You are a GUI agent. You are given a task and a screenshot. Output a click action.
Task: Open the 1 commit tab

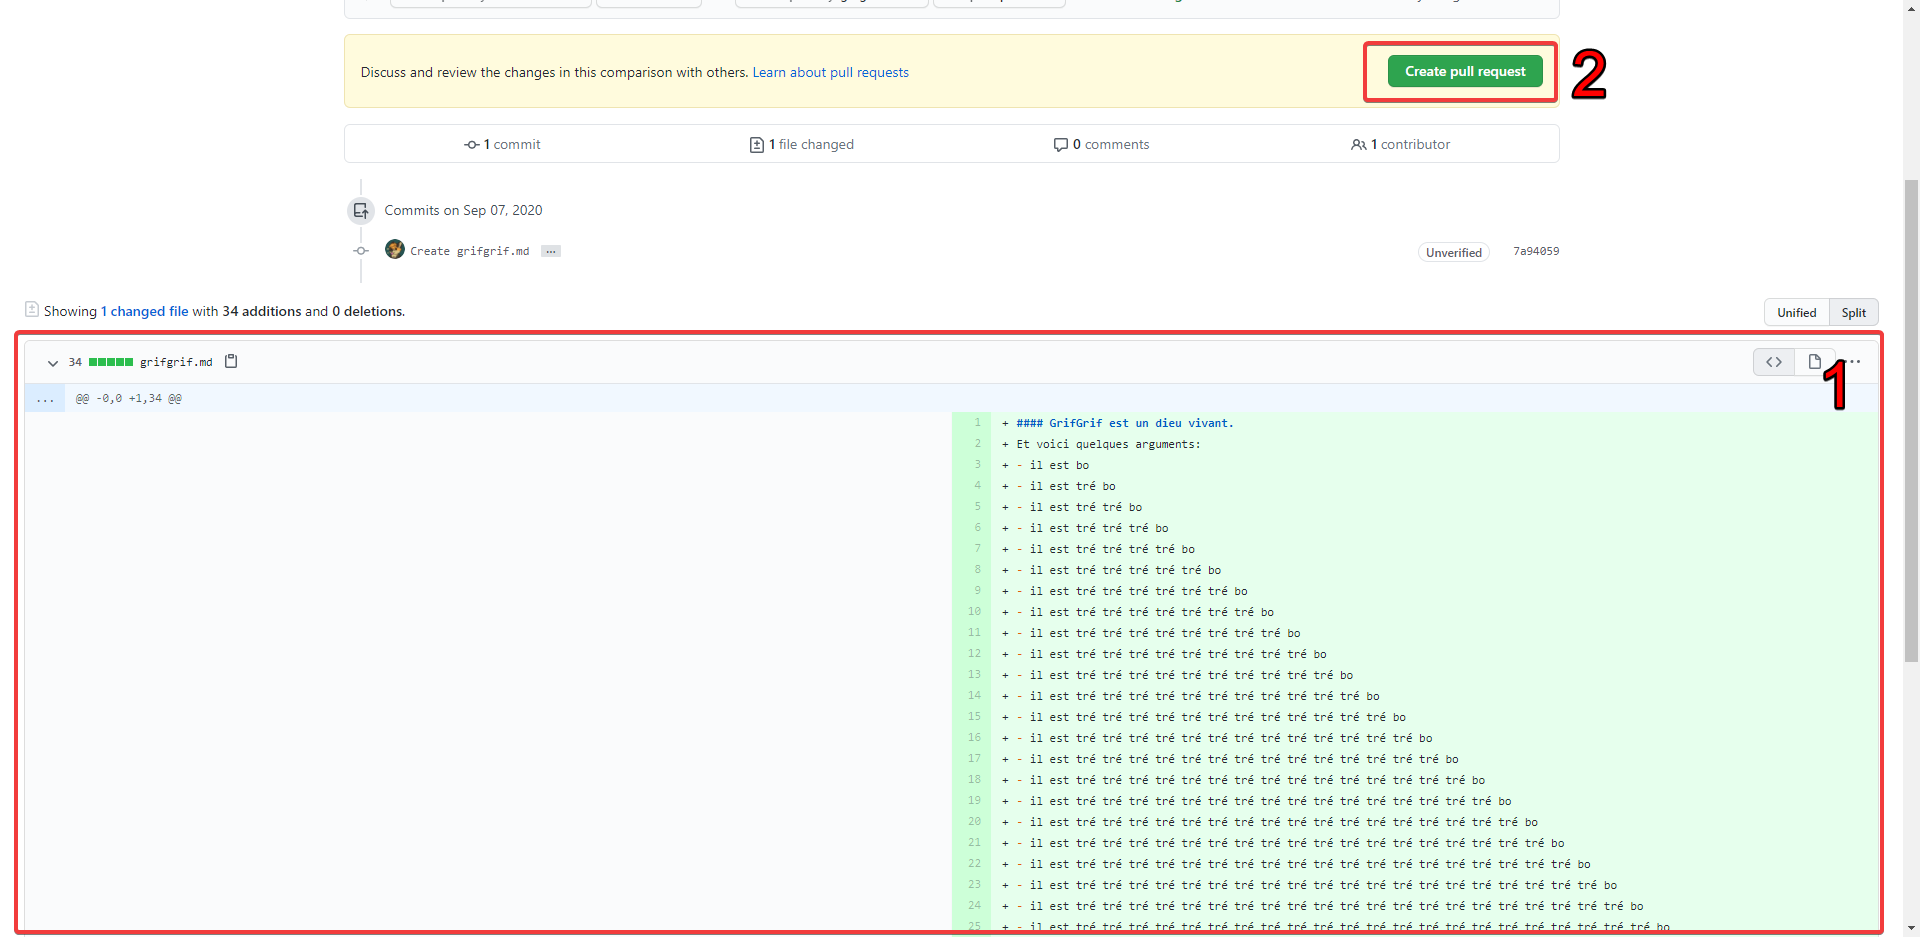point(502,144)
